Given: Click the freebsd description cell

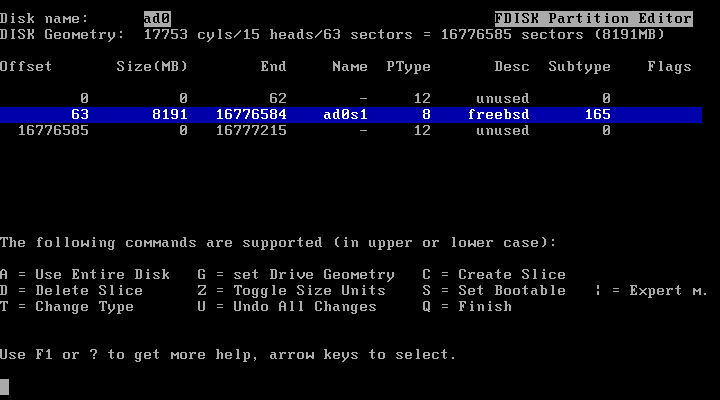Looking at the screenshot, I should click(498, 114).
